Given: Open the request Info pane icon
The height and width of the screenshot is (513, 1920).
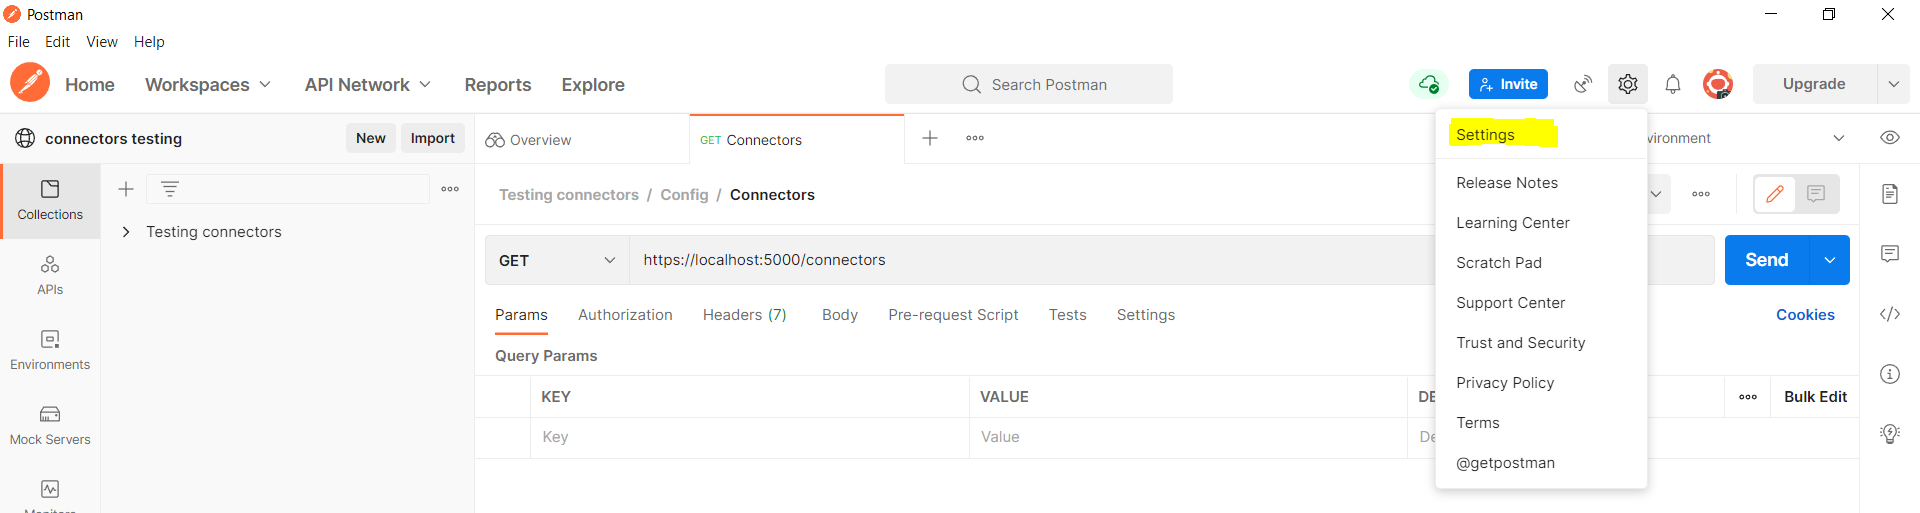Looking at the screenshot, I should [1890, 374].
